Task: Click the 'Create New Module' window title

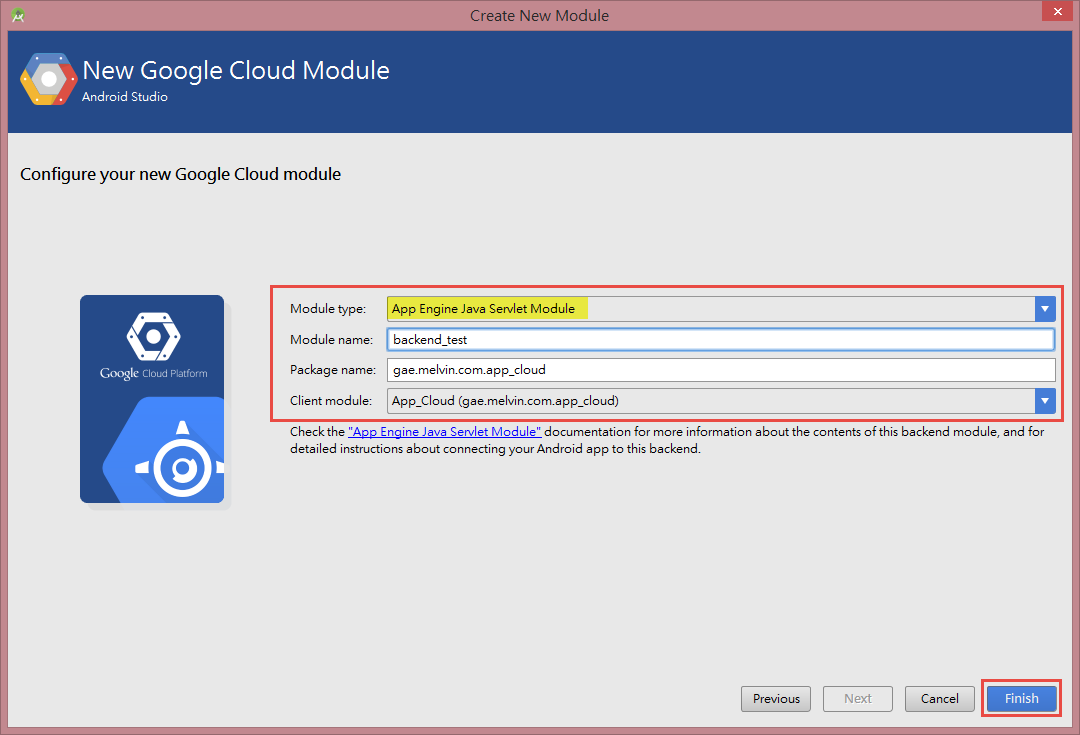Action: click(539, 15)
